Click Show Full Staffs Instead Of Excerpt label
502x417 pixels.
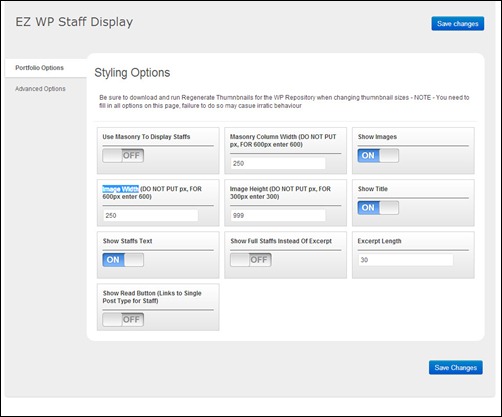281,241
